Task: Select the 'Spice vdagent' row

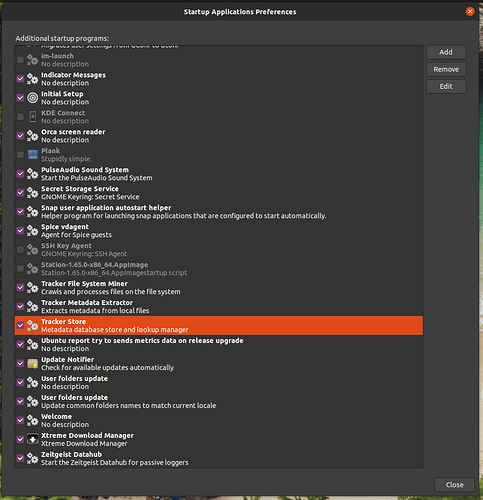Action: point(219,231)
